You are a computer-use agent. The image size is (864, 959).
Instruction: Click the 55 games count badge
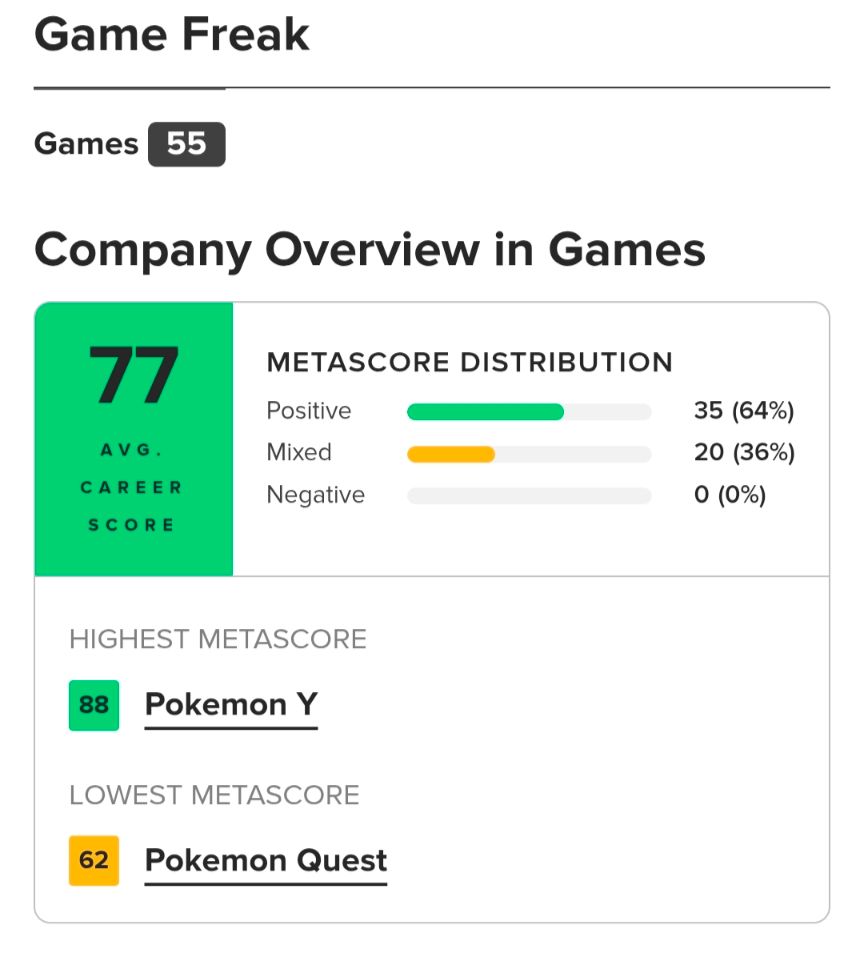[x=186, y=144]
